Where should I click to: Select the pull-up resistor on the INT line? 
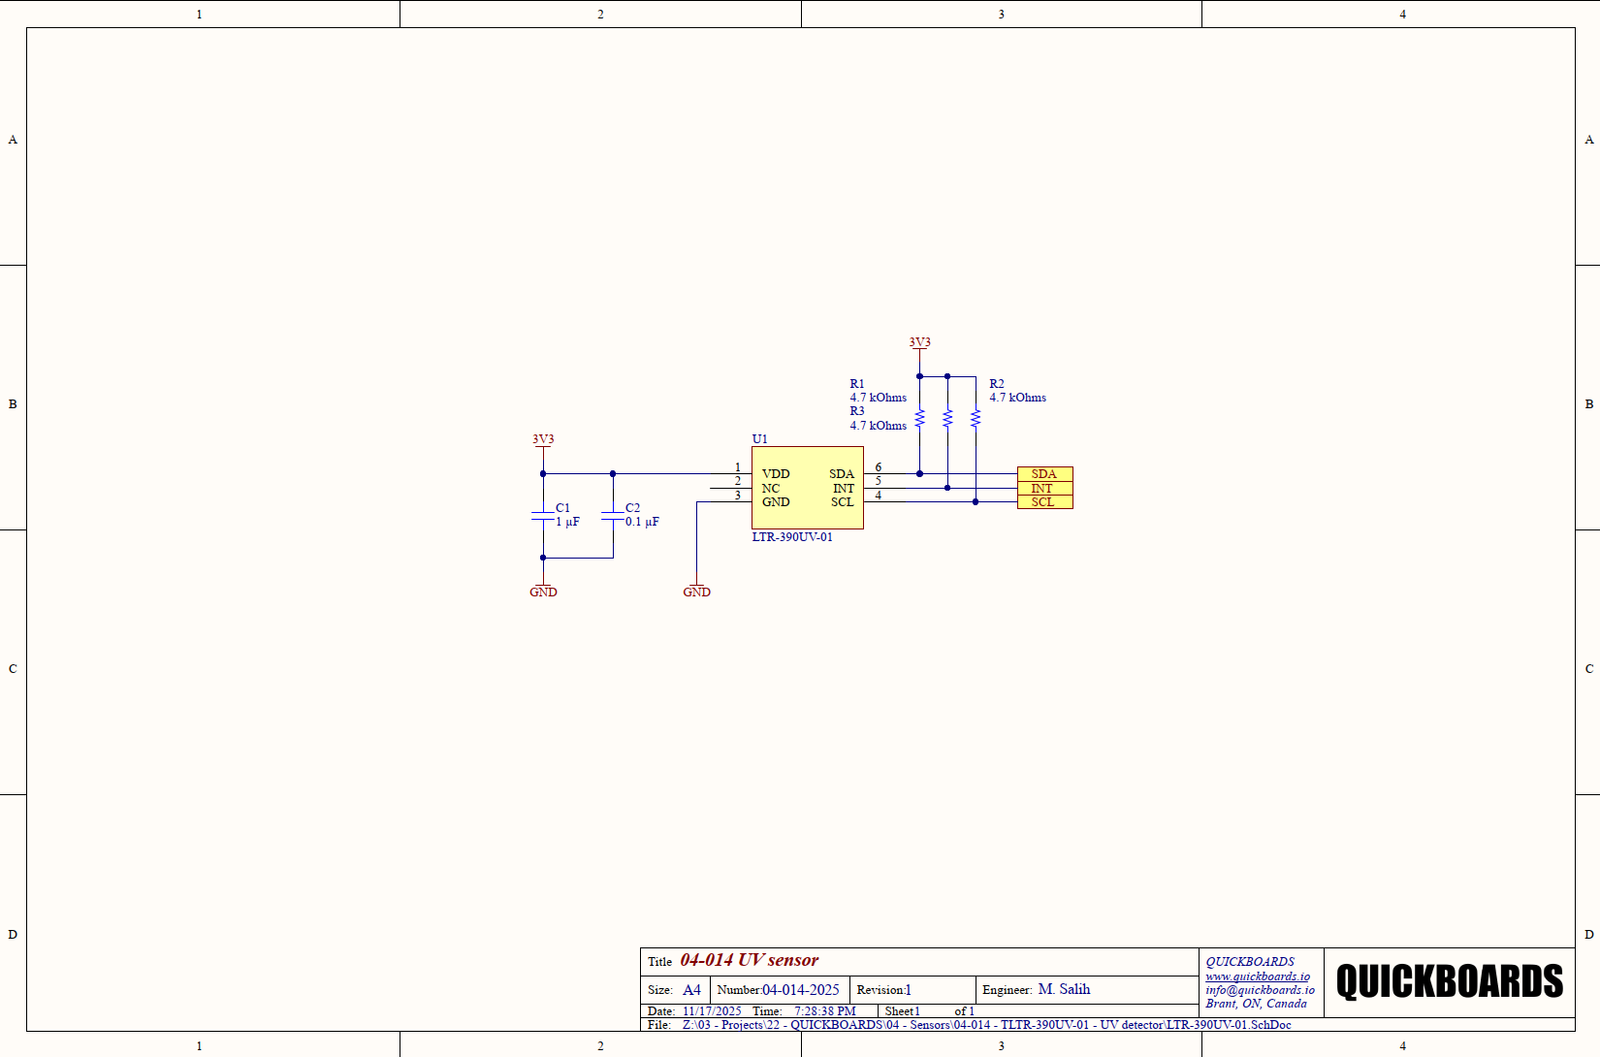click(x=947, y=418)
